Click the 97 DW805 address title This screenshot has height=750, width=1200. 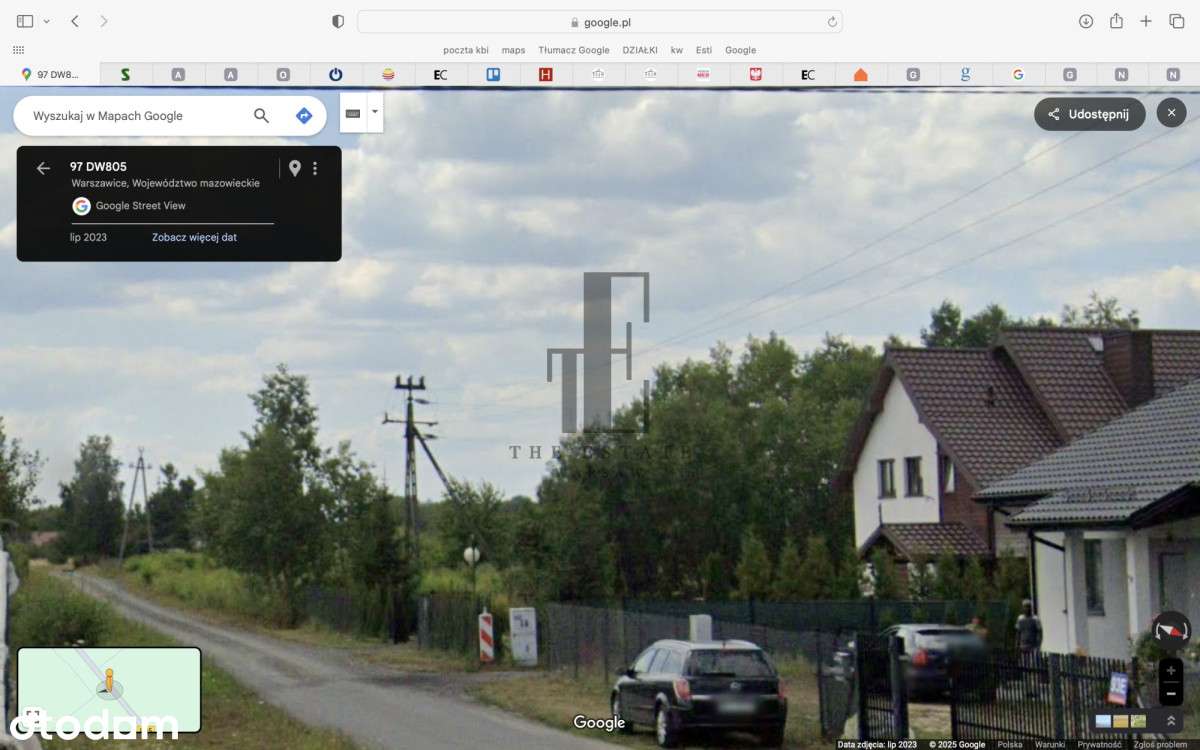pos(98,167)
